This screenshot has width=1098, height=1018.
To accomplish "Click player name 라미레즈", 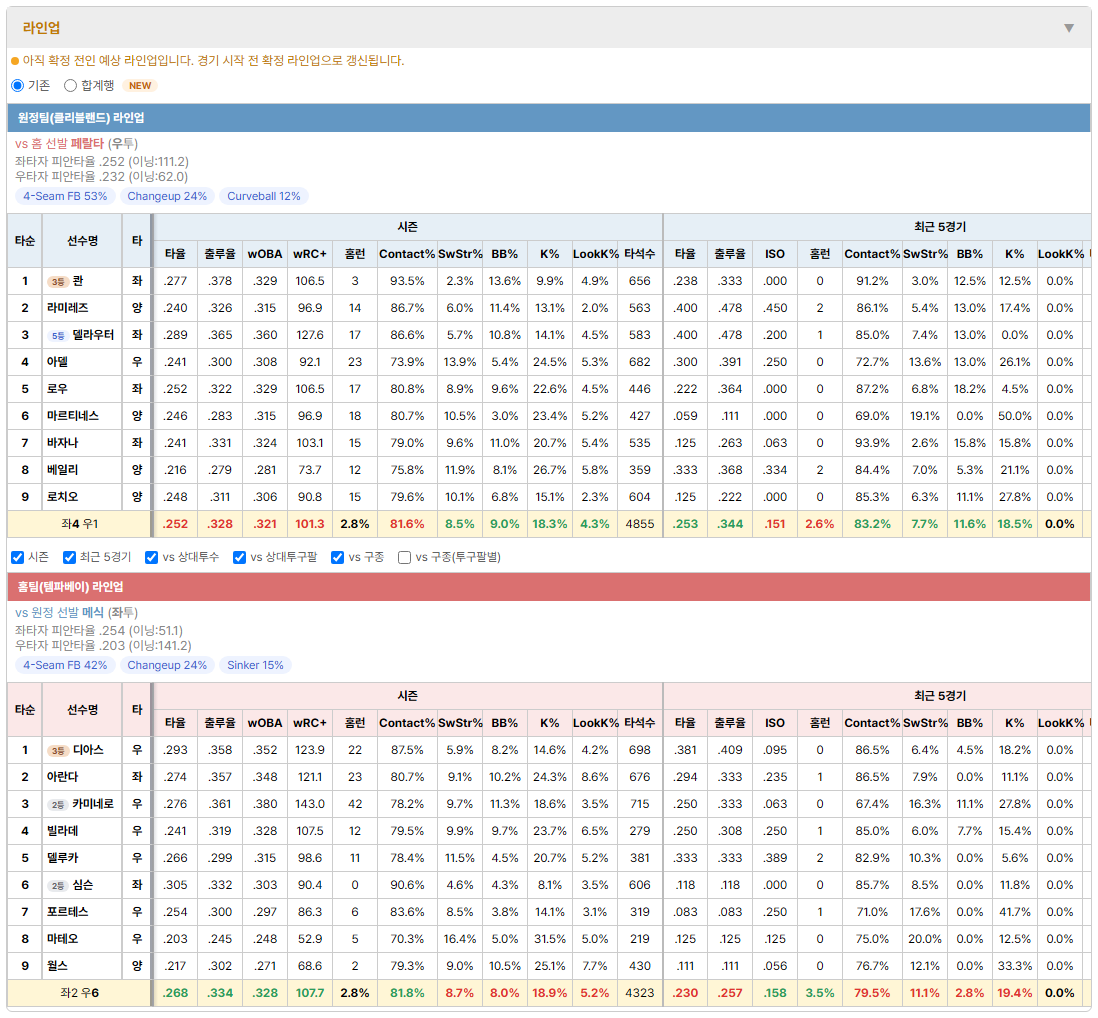I will click(x=68, y=308).
